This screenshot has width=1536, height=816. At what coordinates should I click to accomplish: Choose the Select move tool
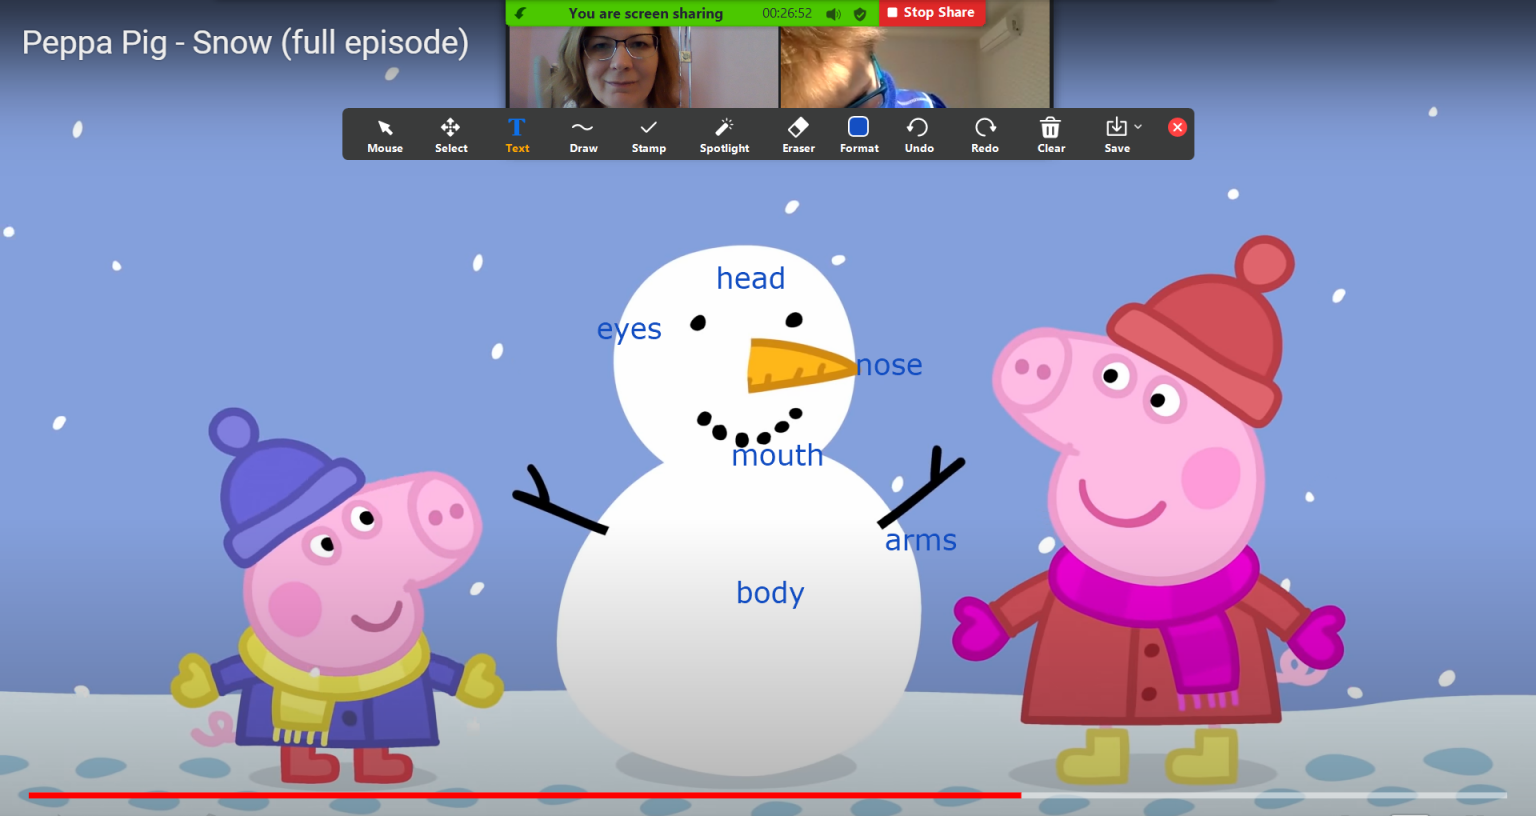pyautogui.click(x=451, y=135)
